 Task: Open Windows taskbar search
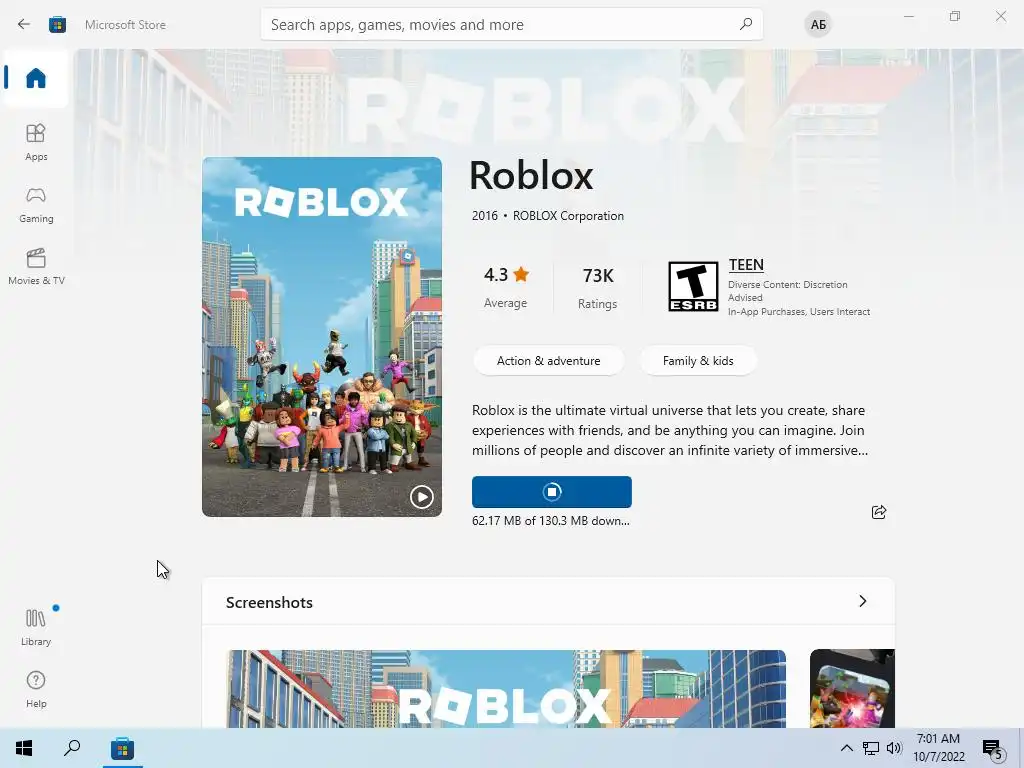[x=72, y=748]
